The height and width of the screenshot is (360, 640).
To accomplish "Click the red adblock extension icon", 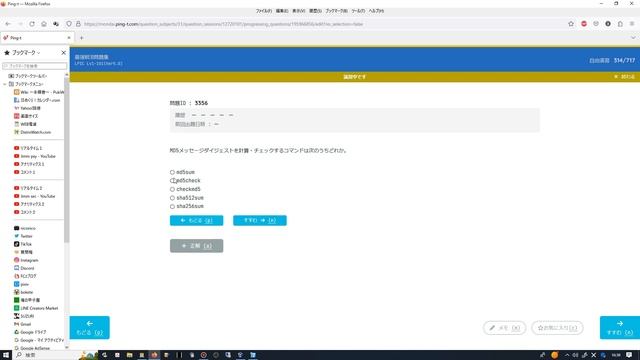I will (x=584, y=24).
